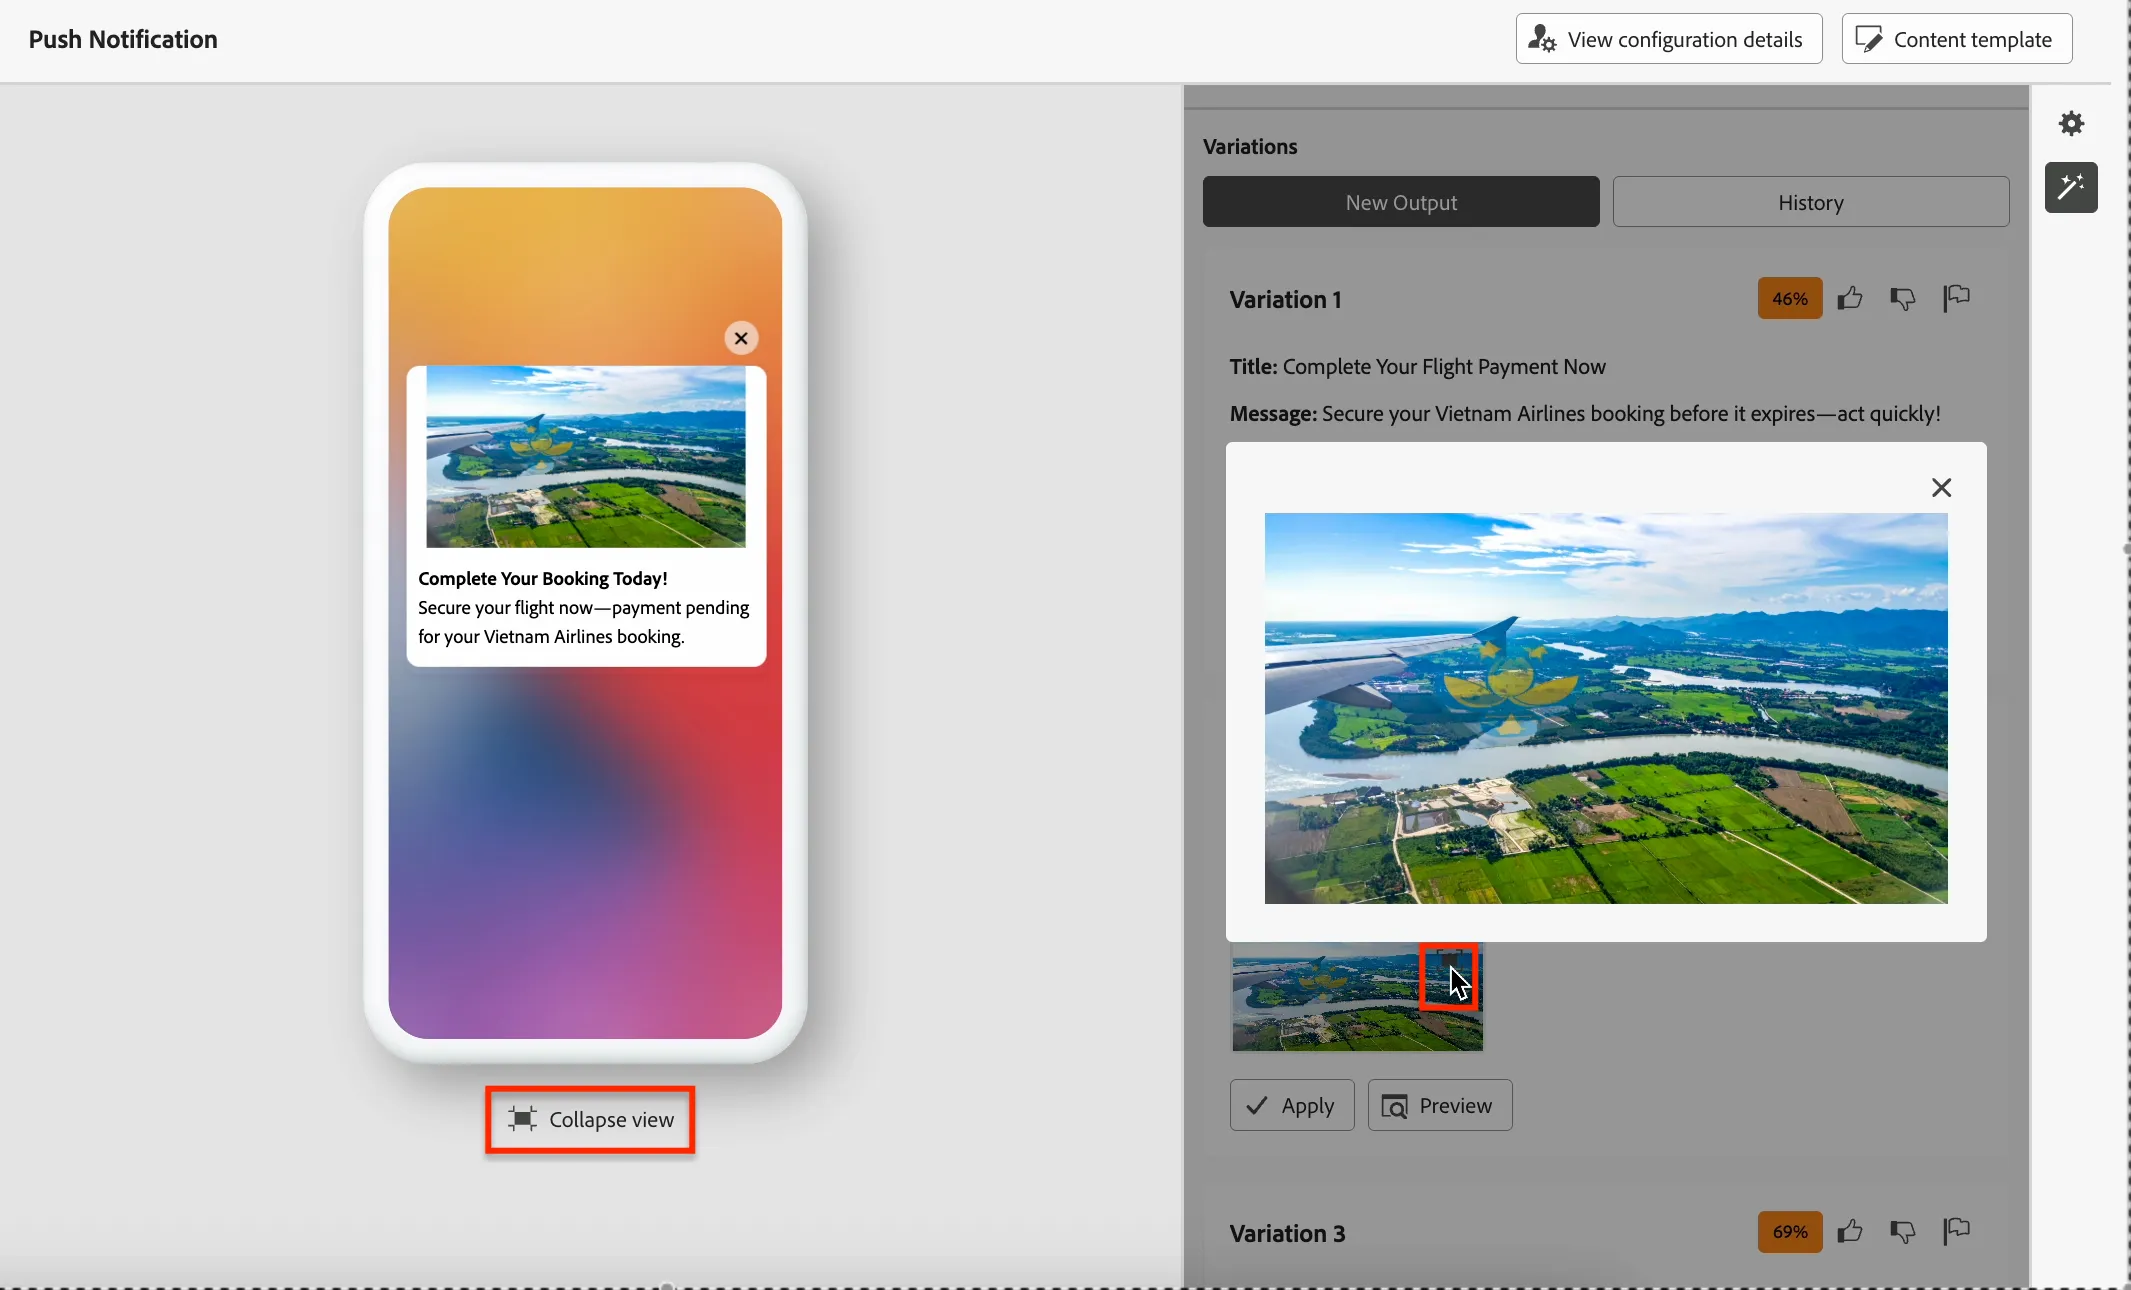Click View configuration details button
The image size is (2131, 1290).
coord(1669,39)
